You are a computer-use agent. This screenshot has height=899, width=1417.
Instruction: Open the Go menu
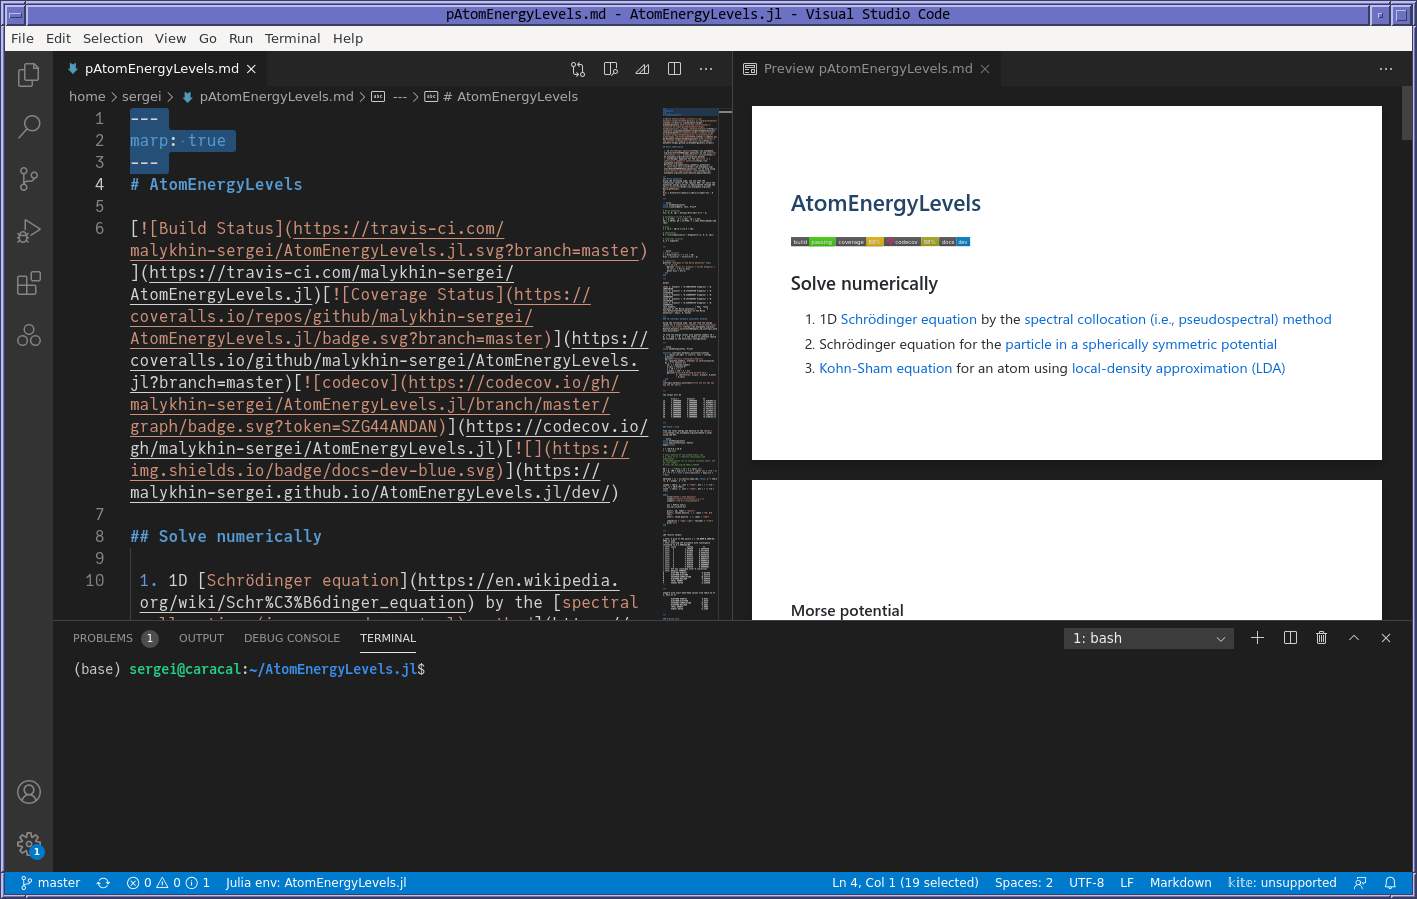(x=208, y=38)
